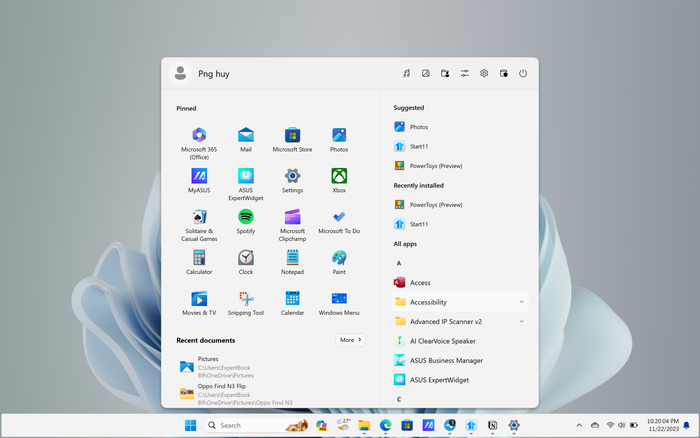Launch the pinned Xbox app
The height and width of the screenshot is (438, 700).
point(339,180)
